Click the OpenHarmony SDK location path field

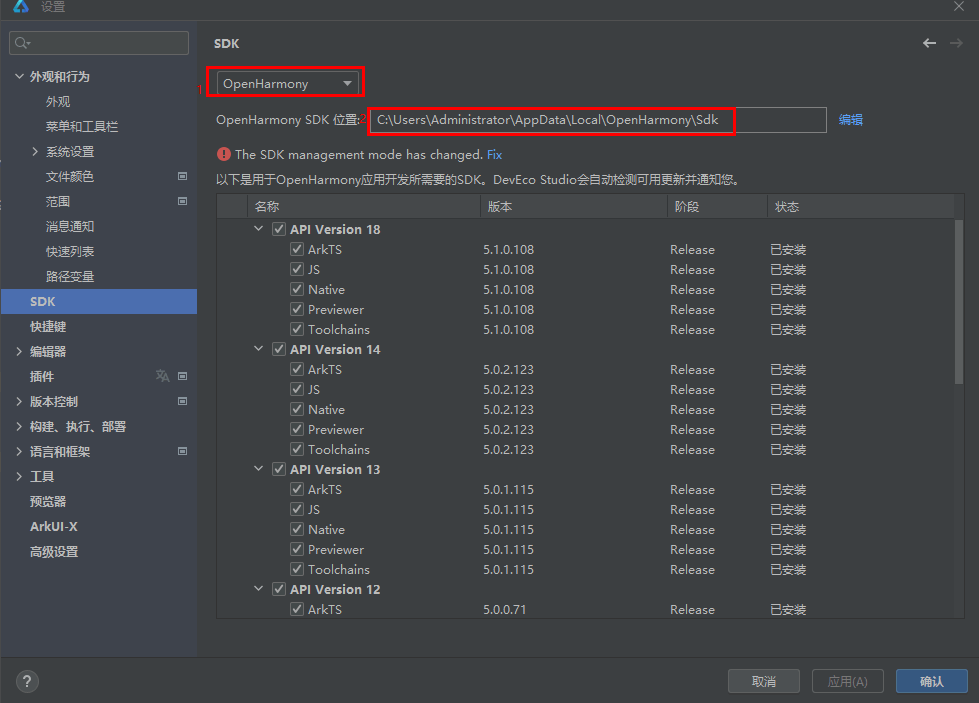point(598,120)
